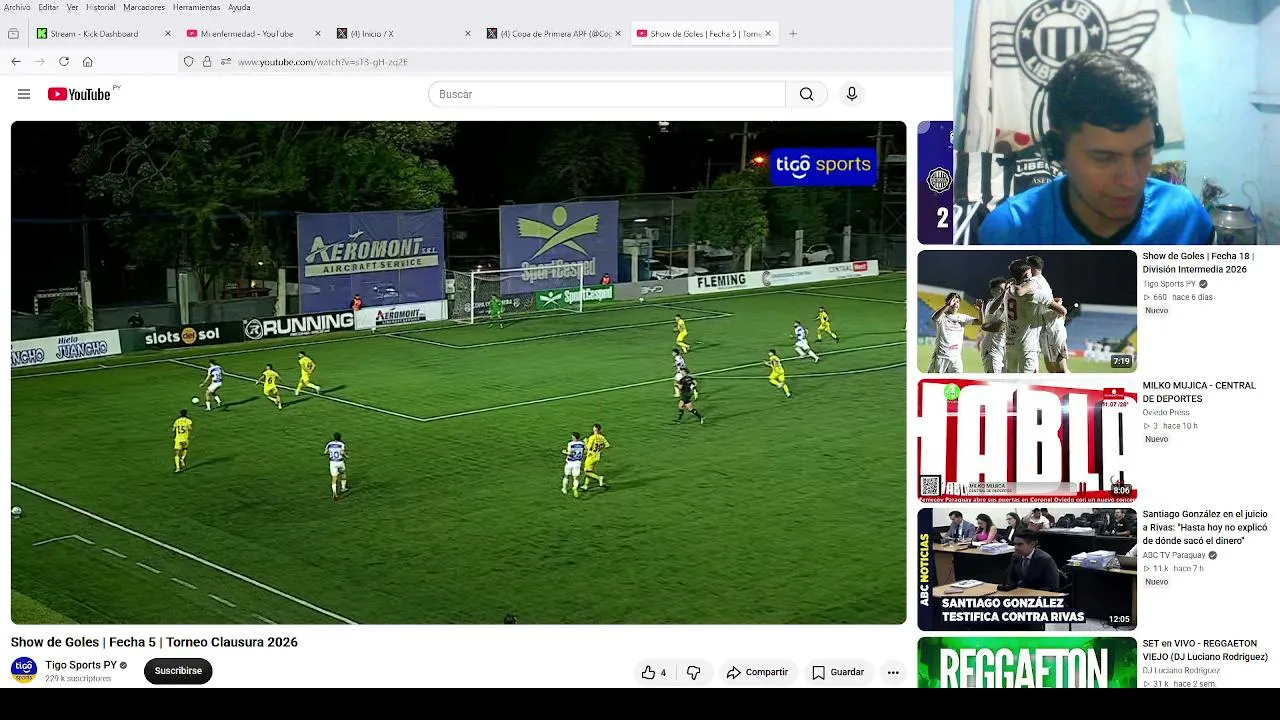The width and height of the screenshot is (1280, 720).
Task: Open the Reggaeton Viejo live thumbnail
Action: pyautogui.click(x=1027, y=662)
